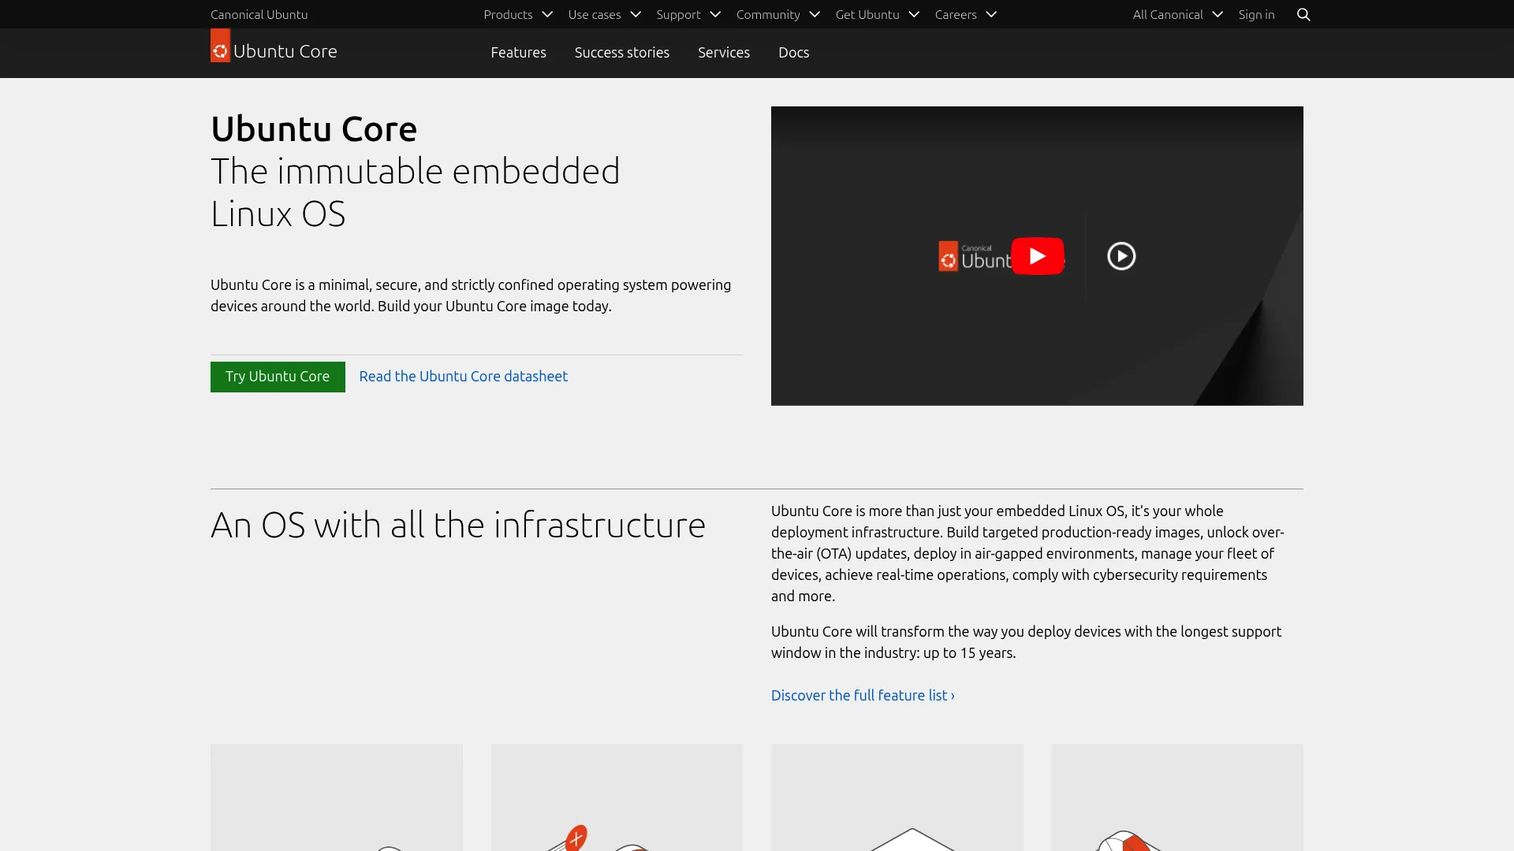Click the circular white play icon

click(x=1121, y=256)
